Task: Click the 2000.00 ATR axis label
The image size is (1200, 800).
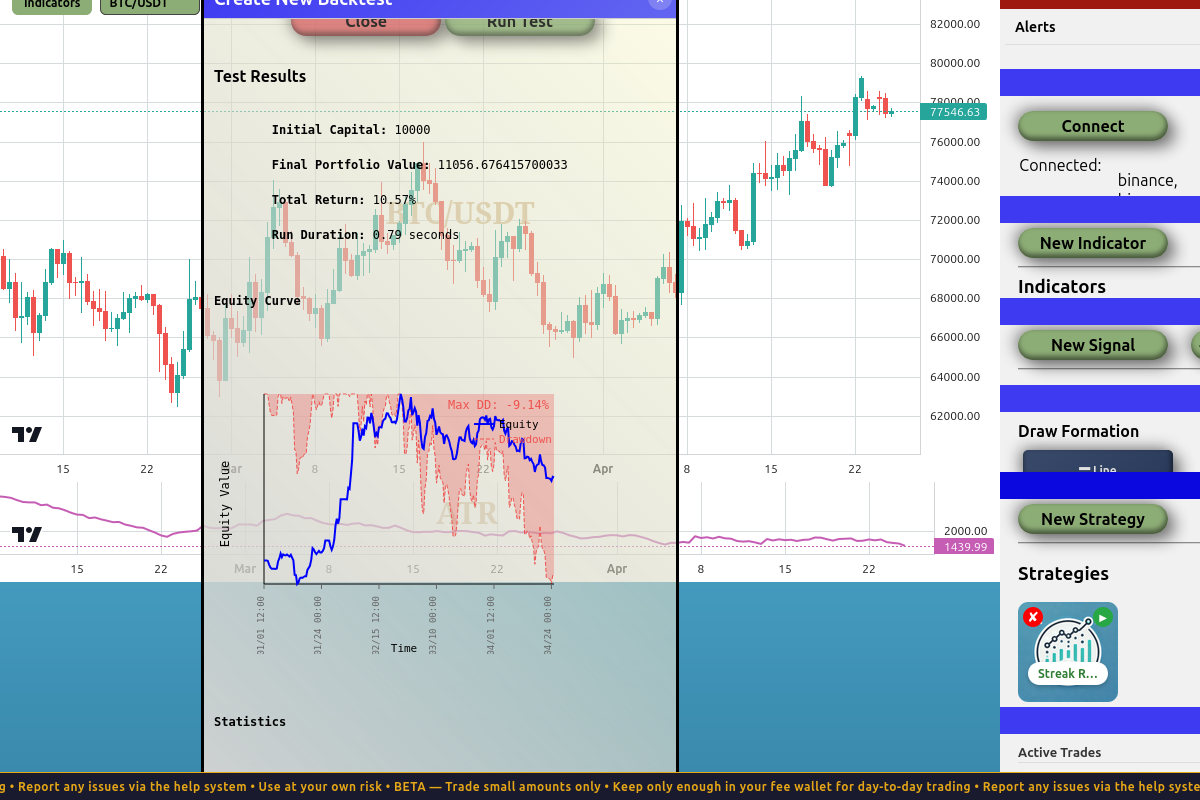Action: 965,532
